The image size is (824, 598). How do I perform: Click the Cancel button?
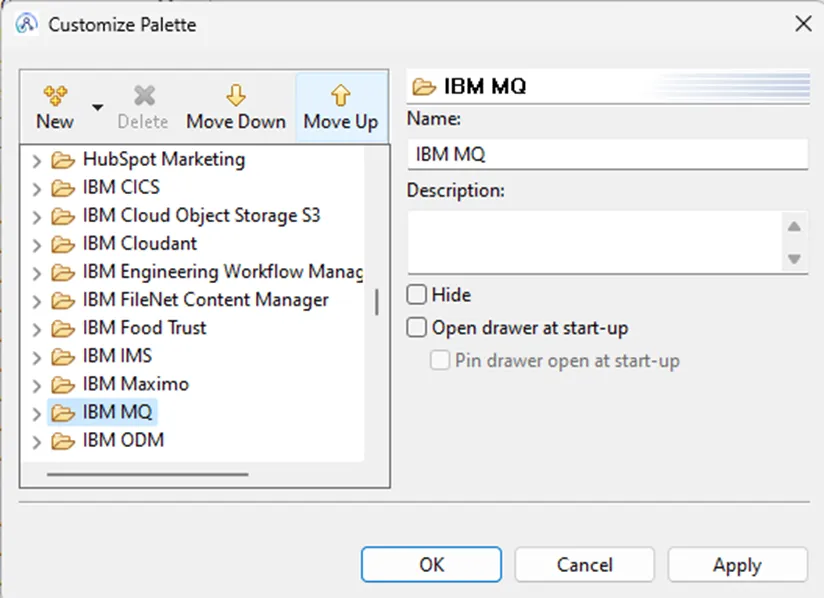[584, 564]
